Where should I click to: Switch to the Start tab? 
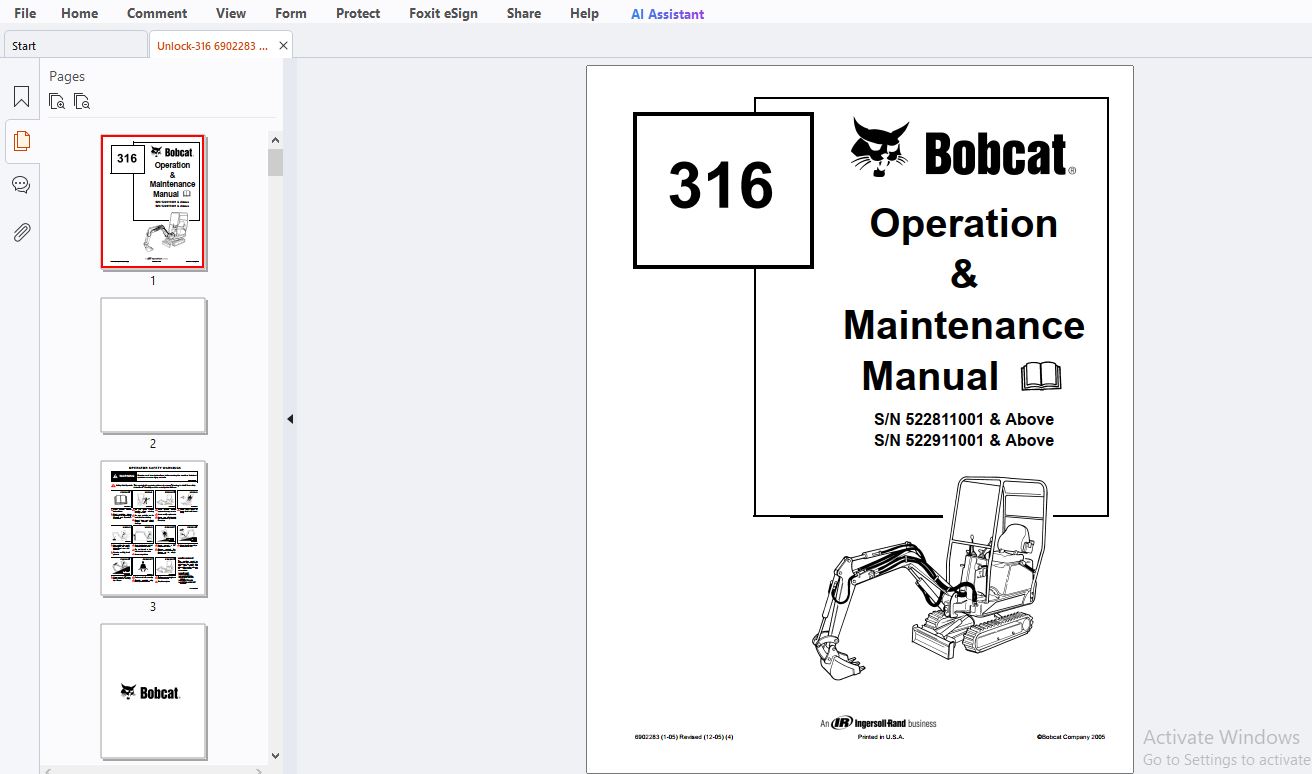(x=75, y=45)
